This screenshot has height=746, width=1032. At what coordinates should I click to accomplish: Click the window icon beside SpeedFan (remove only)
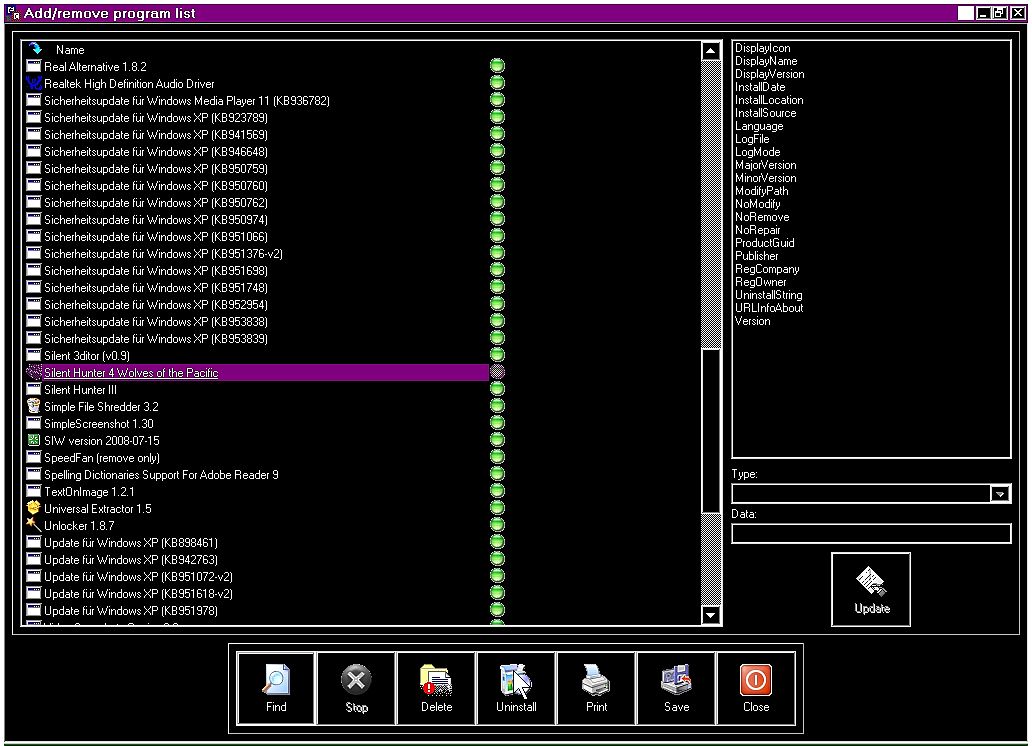pos(34,458)
